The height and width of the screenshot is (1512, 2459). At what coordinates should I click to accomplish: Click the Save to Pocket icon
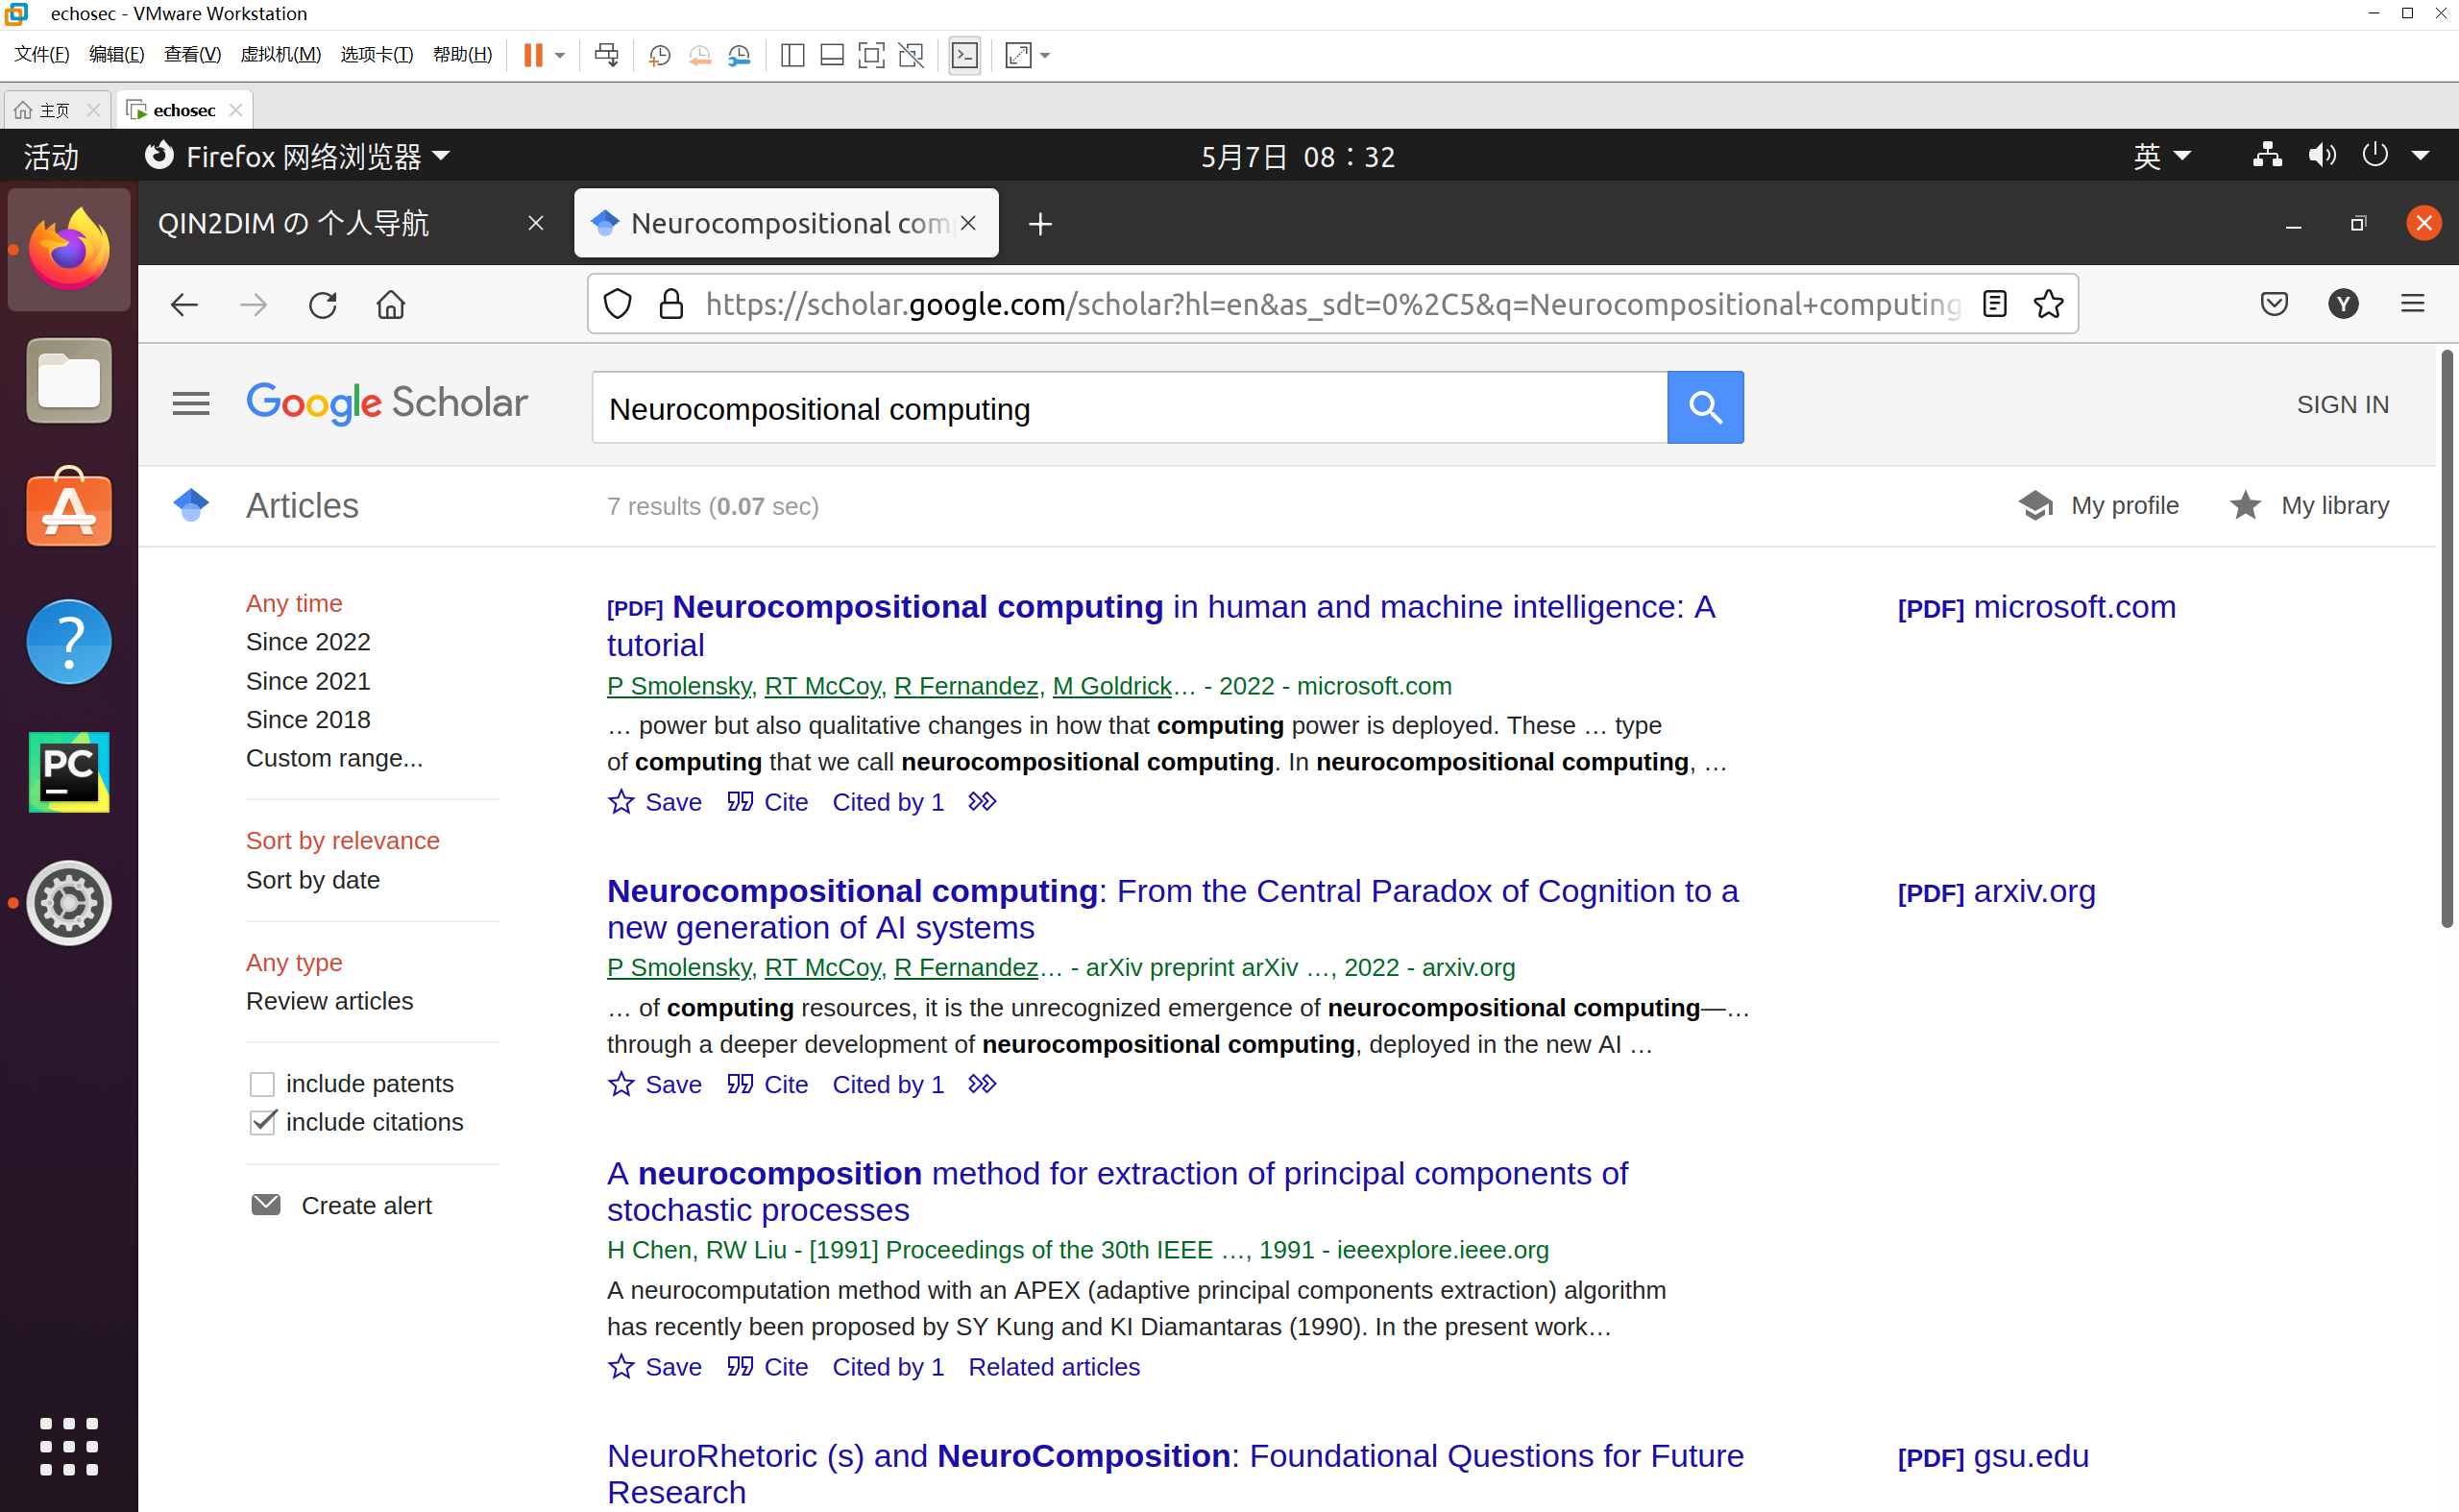point(2273,304)
